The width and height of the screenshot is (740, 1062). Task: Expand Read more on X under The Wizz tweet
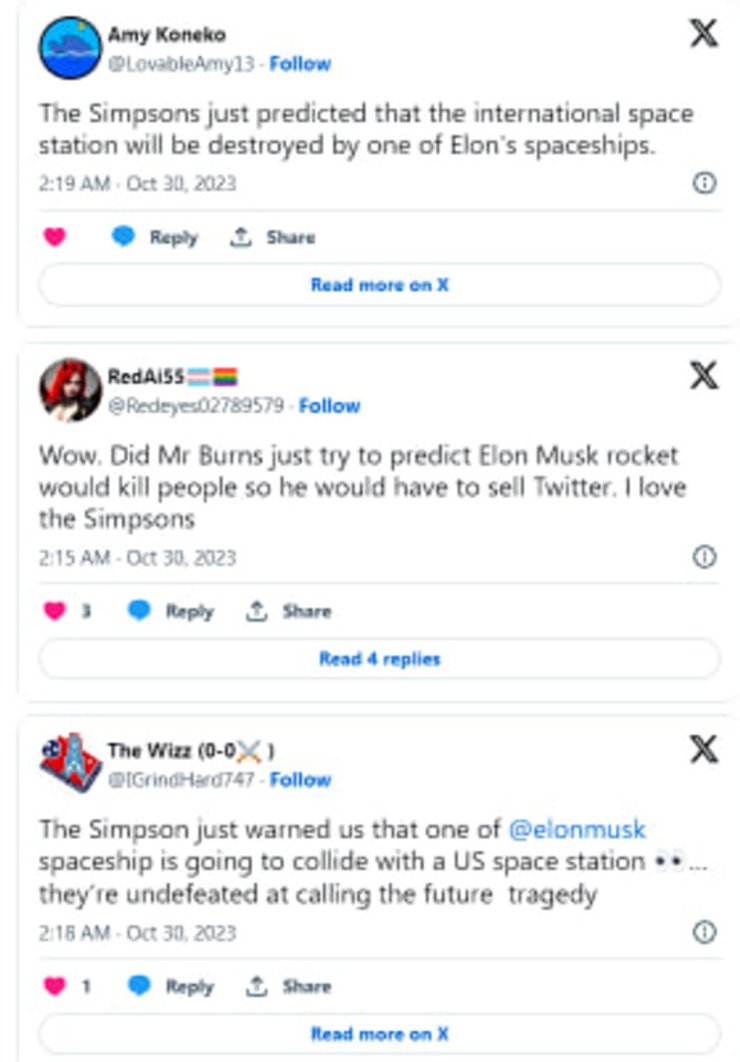coord(379,1033)
